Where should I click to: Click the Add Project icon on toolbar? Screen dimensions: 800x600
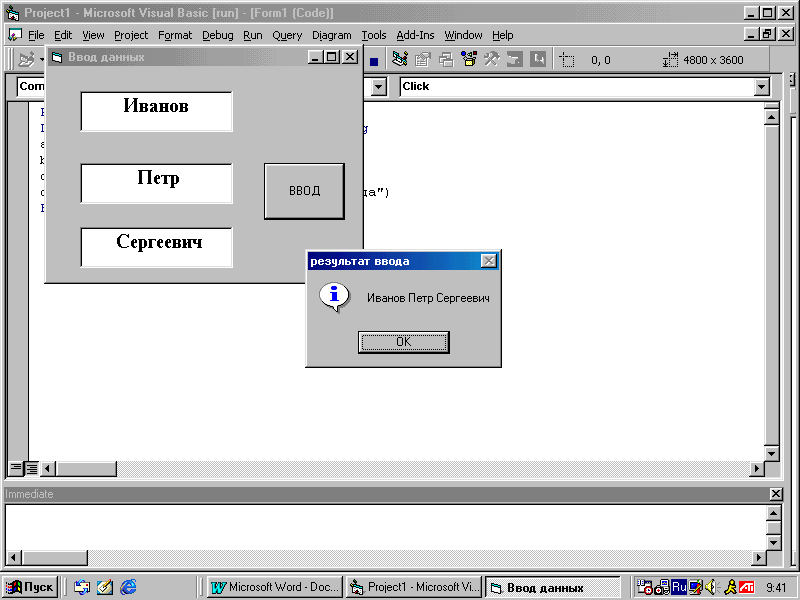coord(27,60)
